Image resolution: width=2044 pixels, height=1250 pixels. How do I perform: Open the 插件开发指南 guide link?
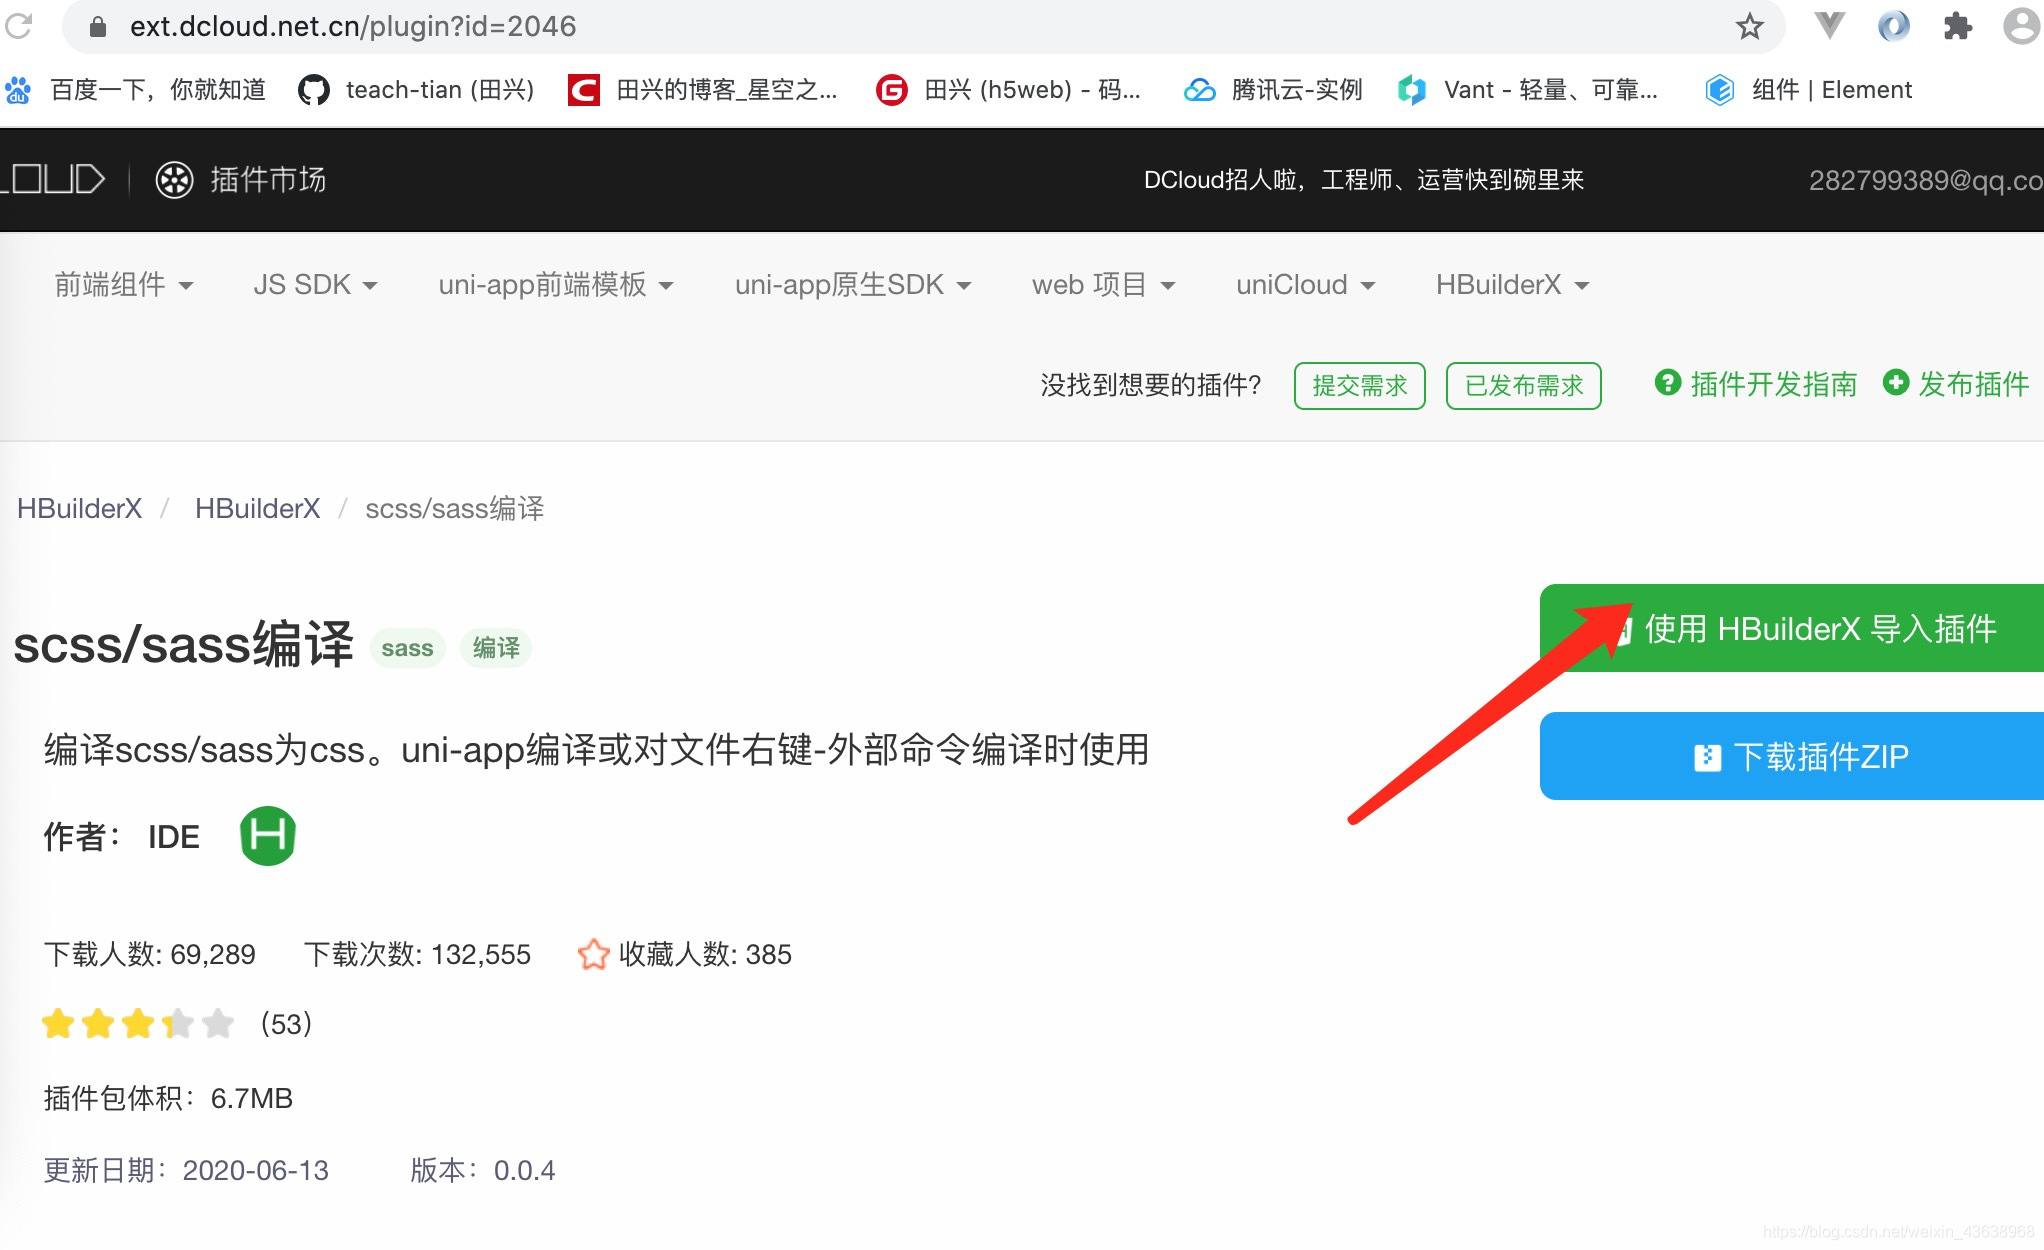coord(1774,384)
